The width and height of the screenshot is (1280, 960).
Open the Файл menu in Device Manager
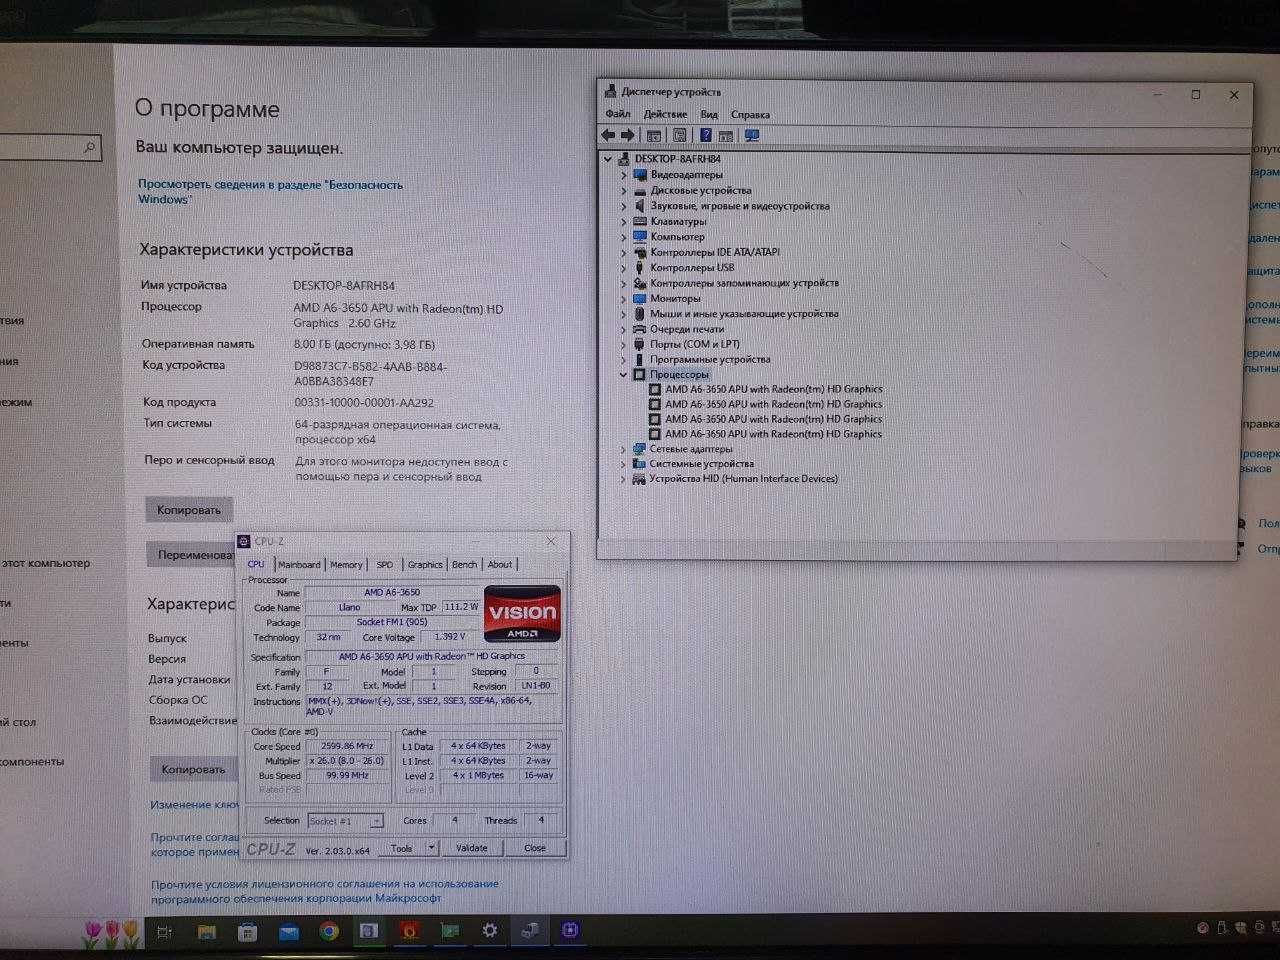[618, 114]
